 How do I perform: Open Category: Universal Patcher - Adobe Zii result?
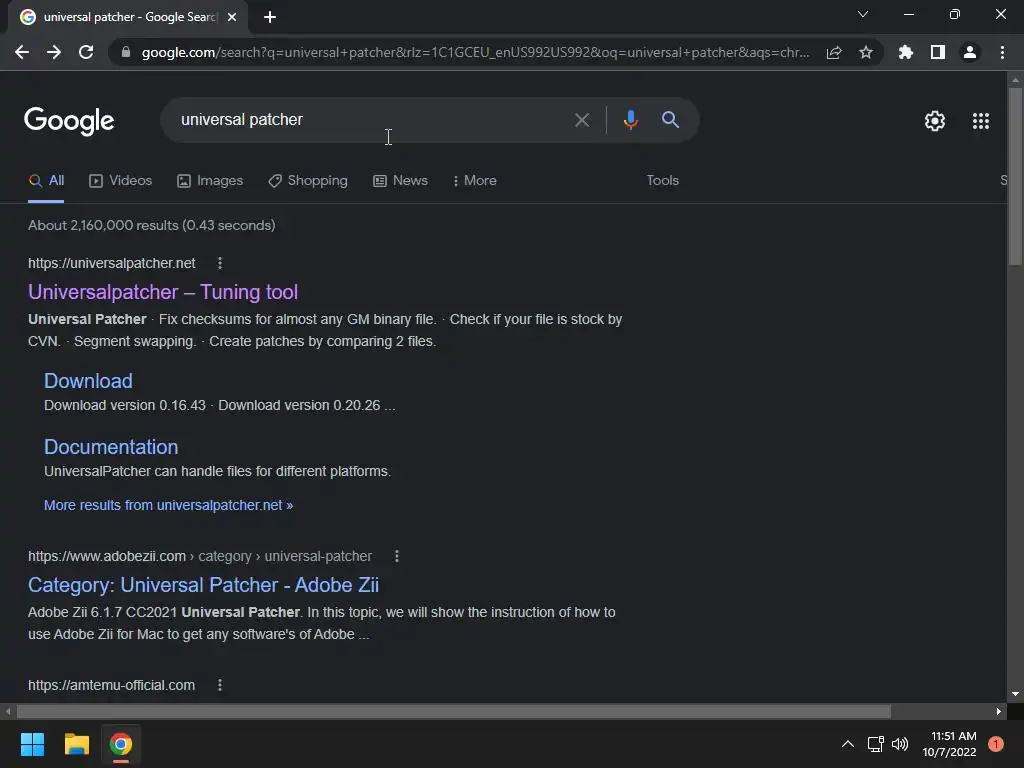click(203, 585)
